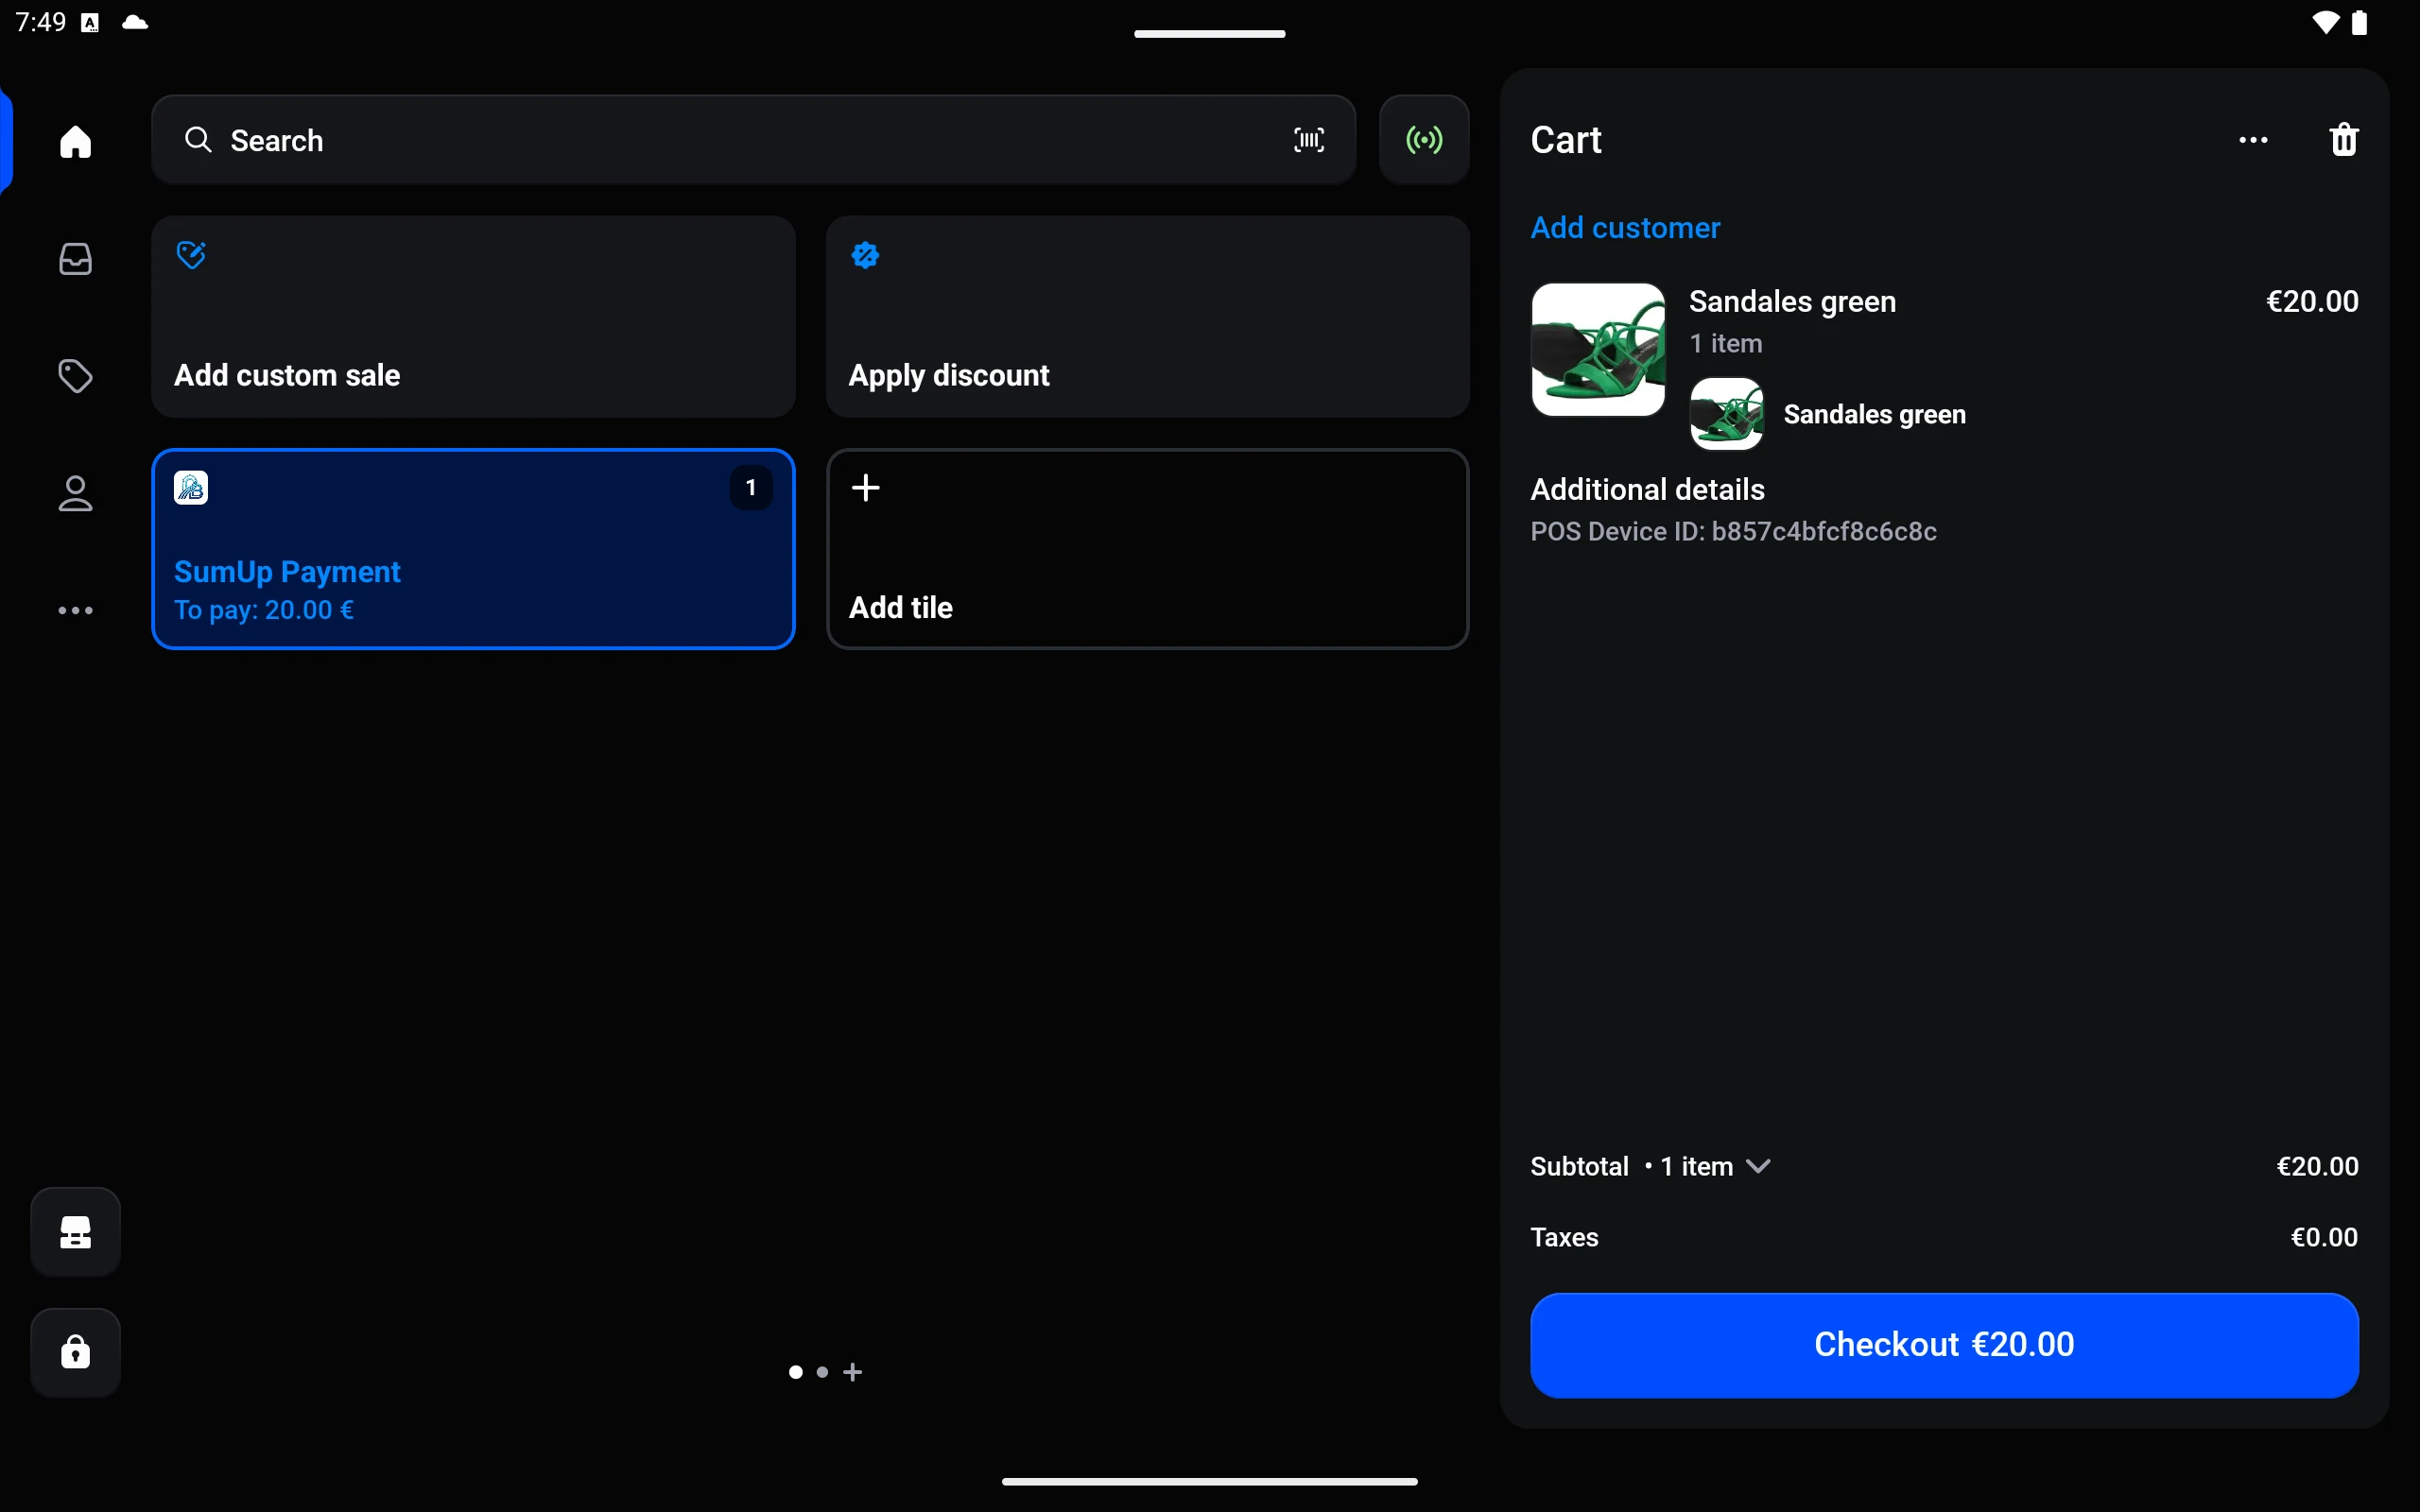Open large Sandales green product thumbnail

coord(1598,350)
